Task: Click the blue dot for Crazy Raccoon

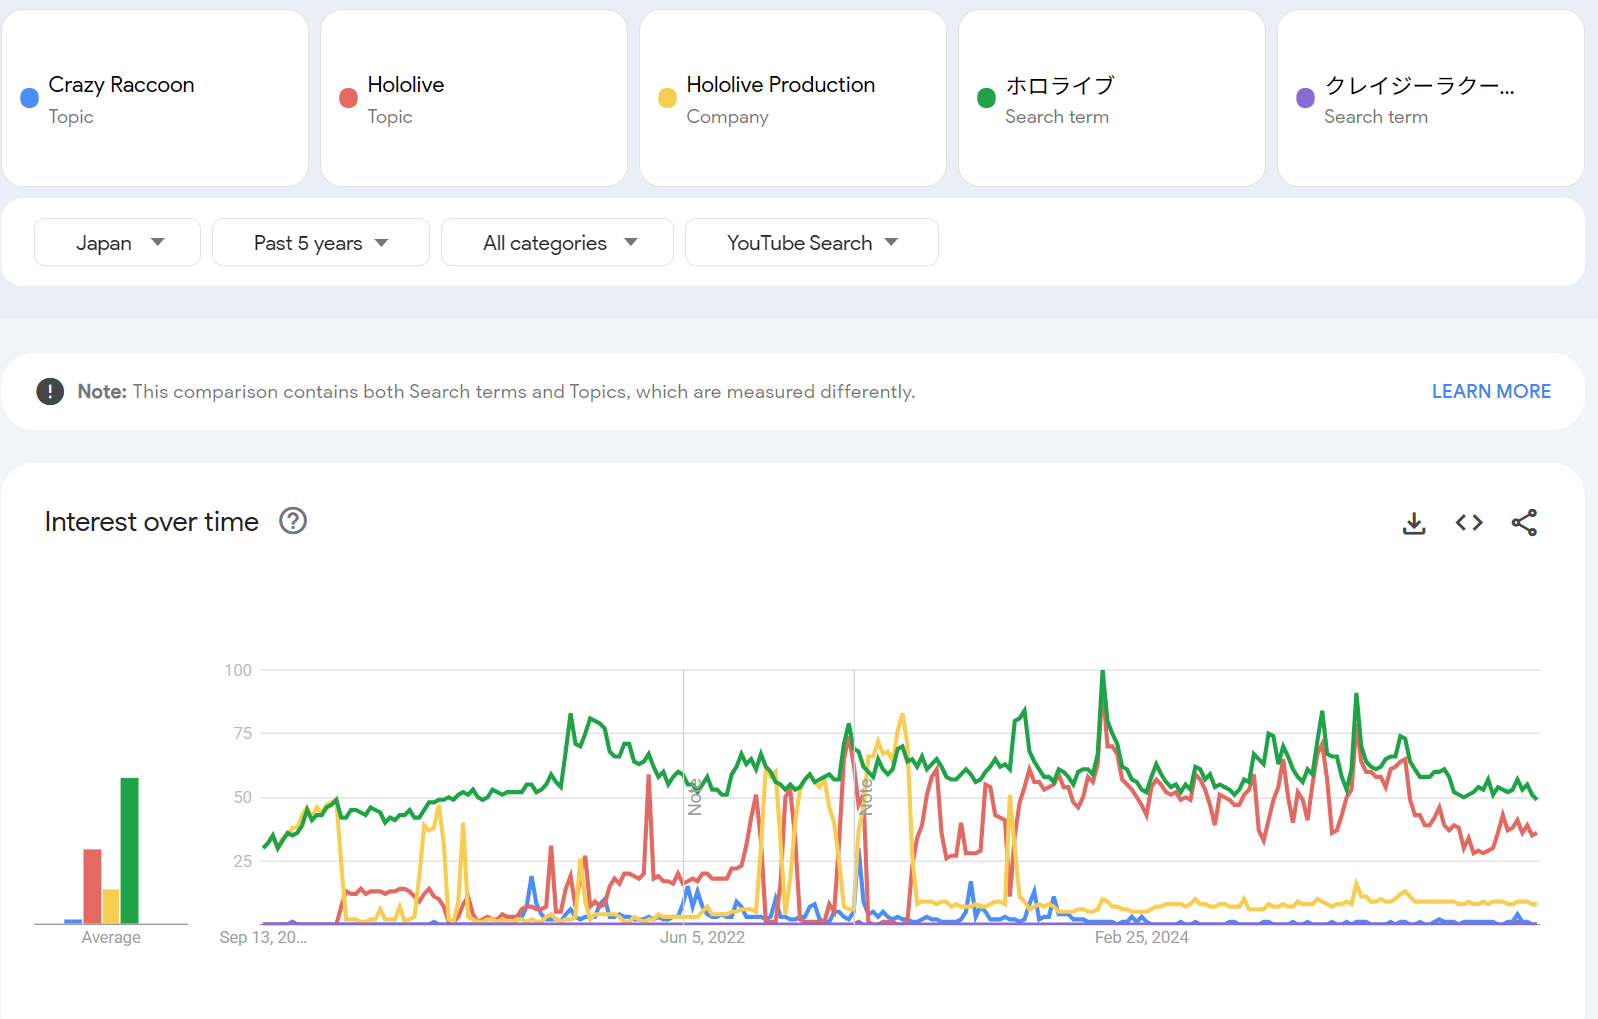Action: point(30,98)
